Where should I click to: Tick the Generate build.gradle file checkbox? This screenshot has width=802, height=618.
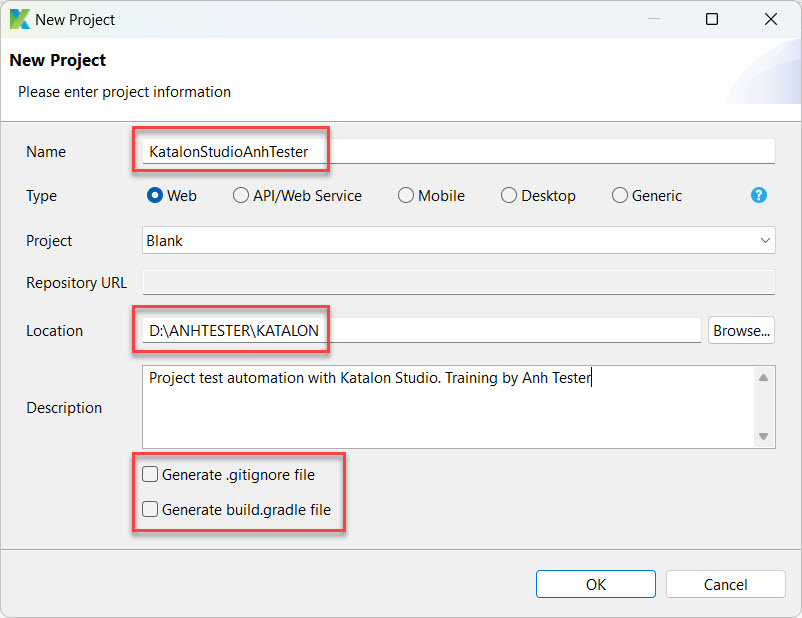[150, 509]
